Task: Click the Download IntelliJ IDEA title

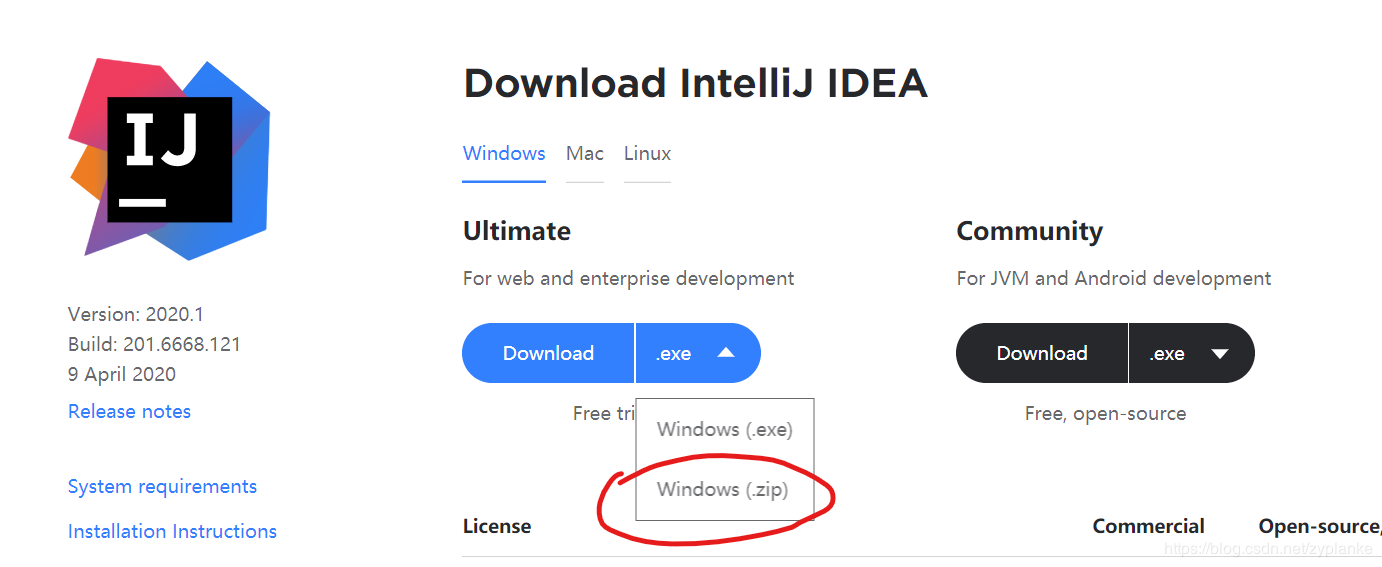Action: 695,83
